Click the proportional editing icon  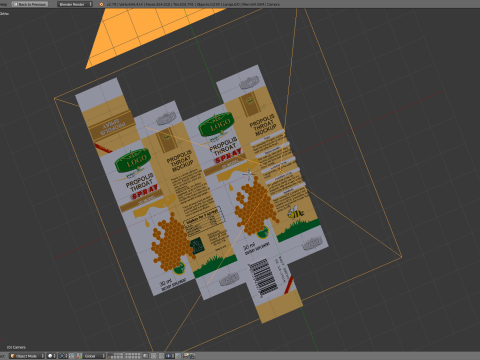pos(153,356)
